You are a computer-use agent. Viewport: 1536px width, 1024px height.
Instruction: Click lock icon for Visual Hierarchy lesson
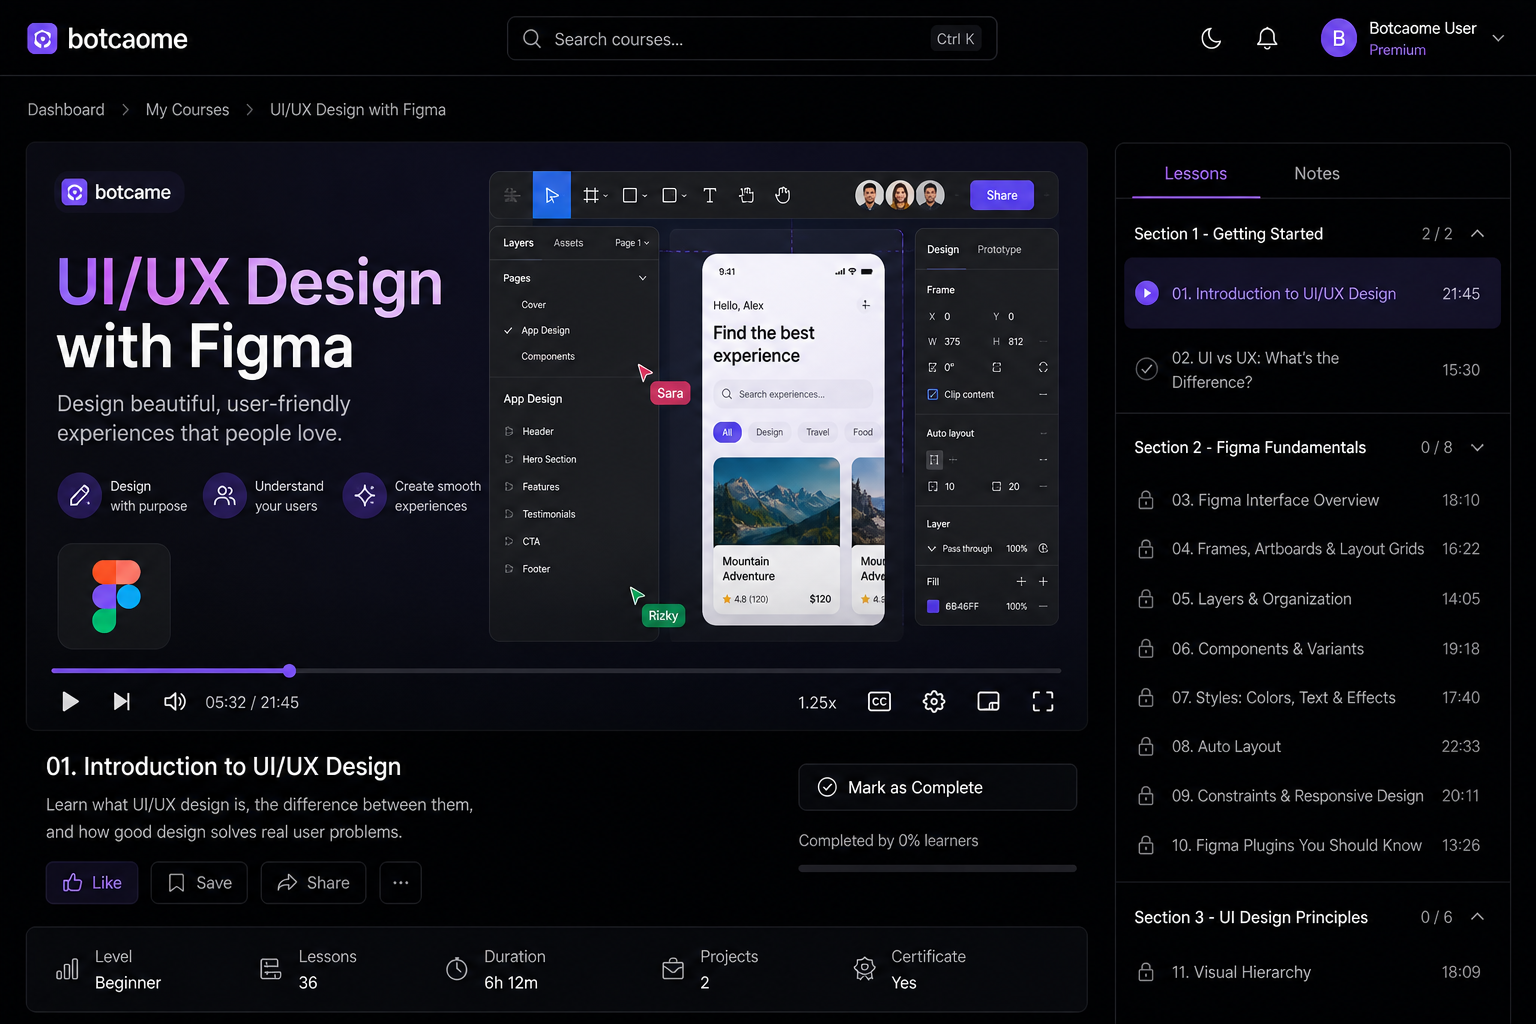pyautogui.click(x=1146, y=972)
